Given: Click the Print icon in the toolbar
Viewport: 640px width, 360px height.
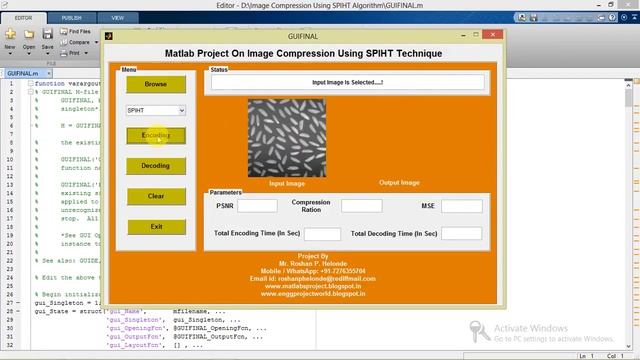Looking at the screenshot, I should (63, 53).
